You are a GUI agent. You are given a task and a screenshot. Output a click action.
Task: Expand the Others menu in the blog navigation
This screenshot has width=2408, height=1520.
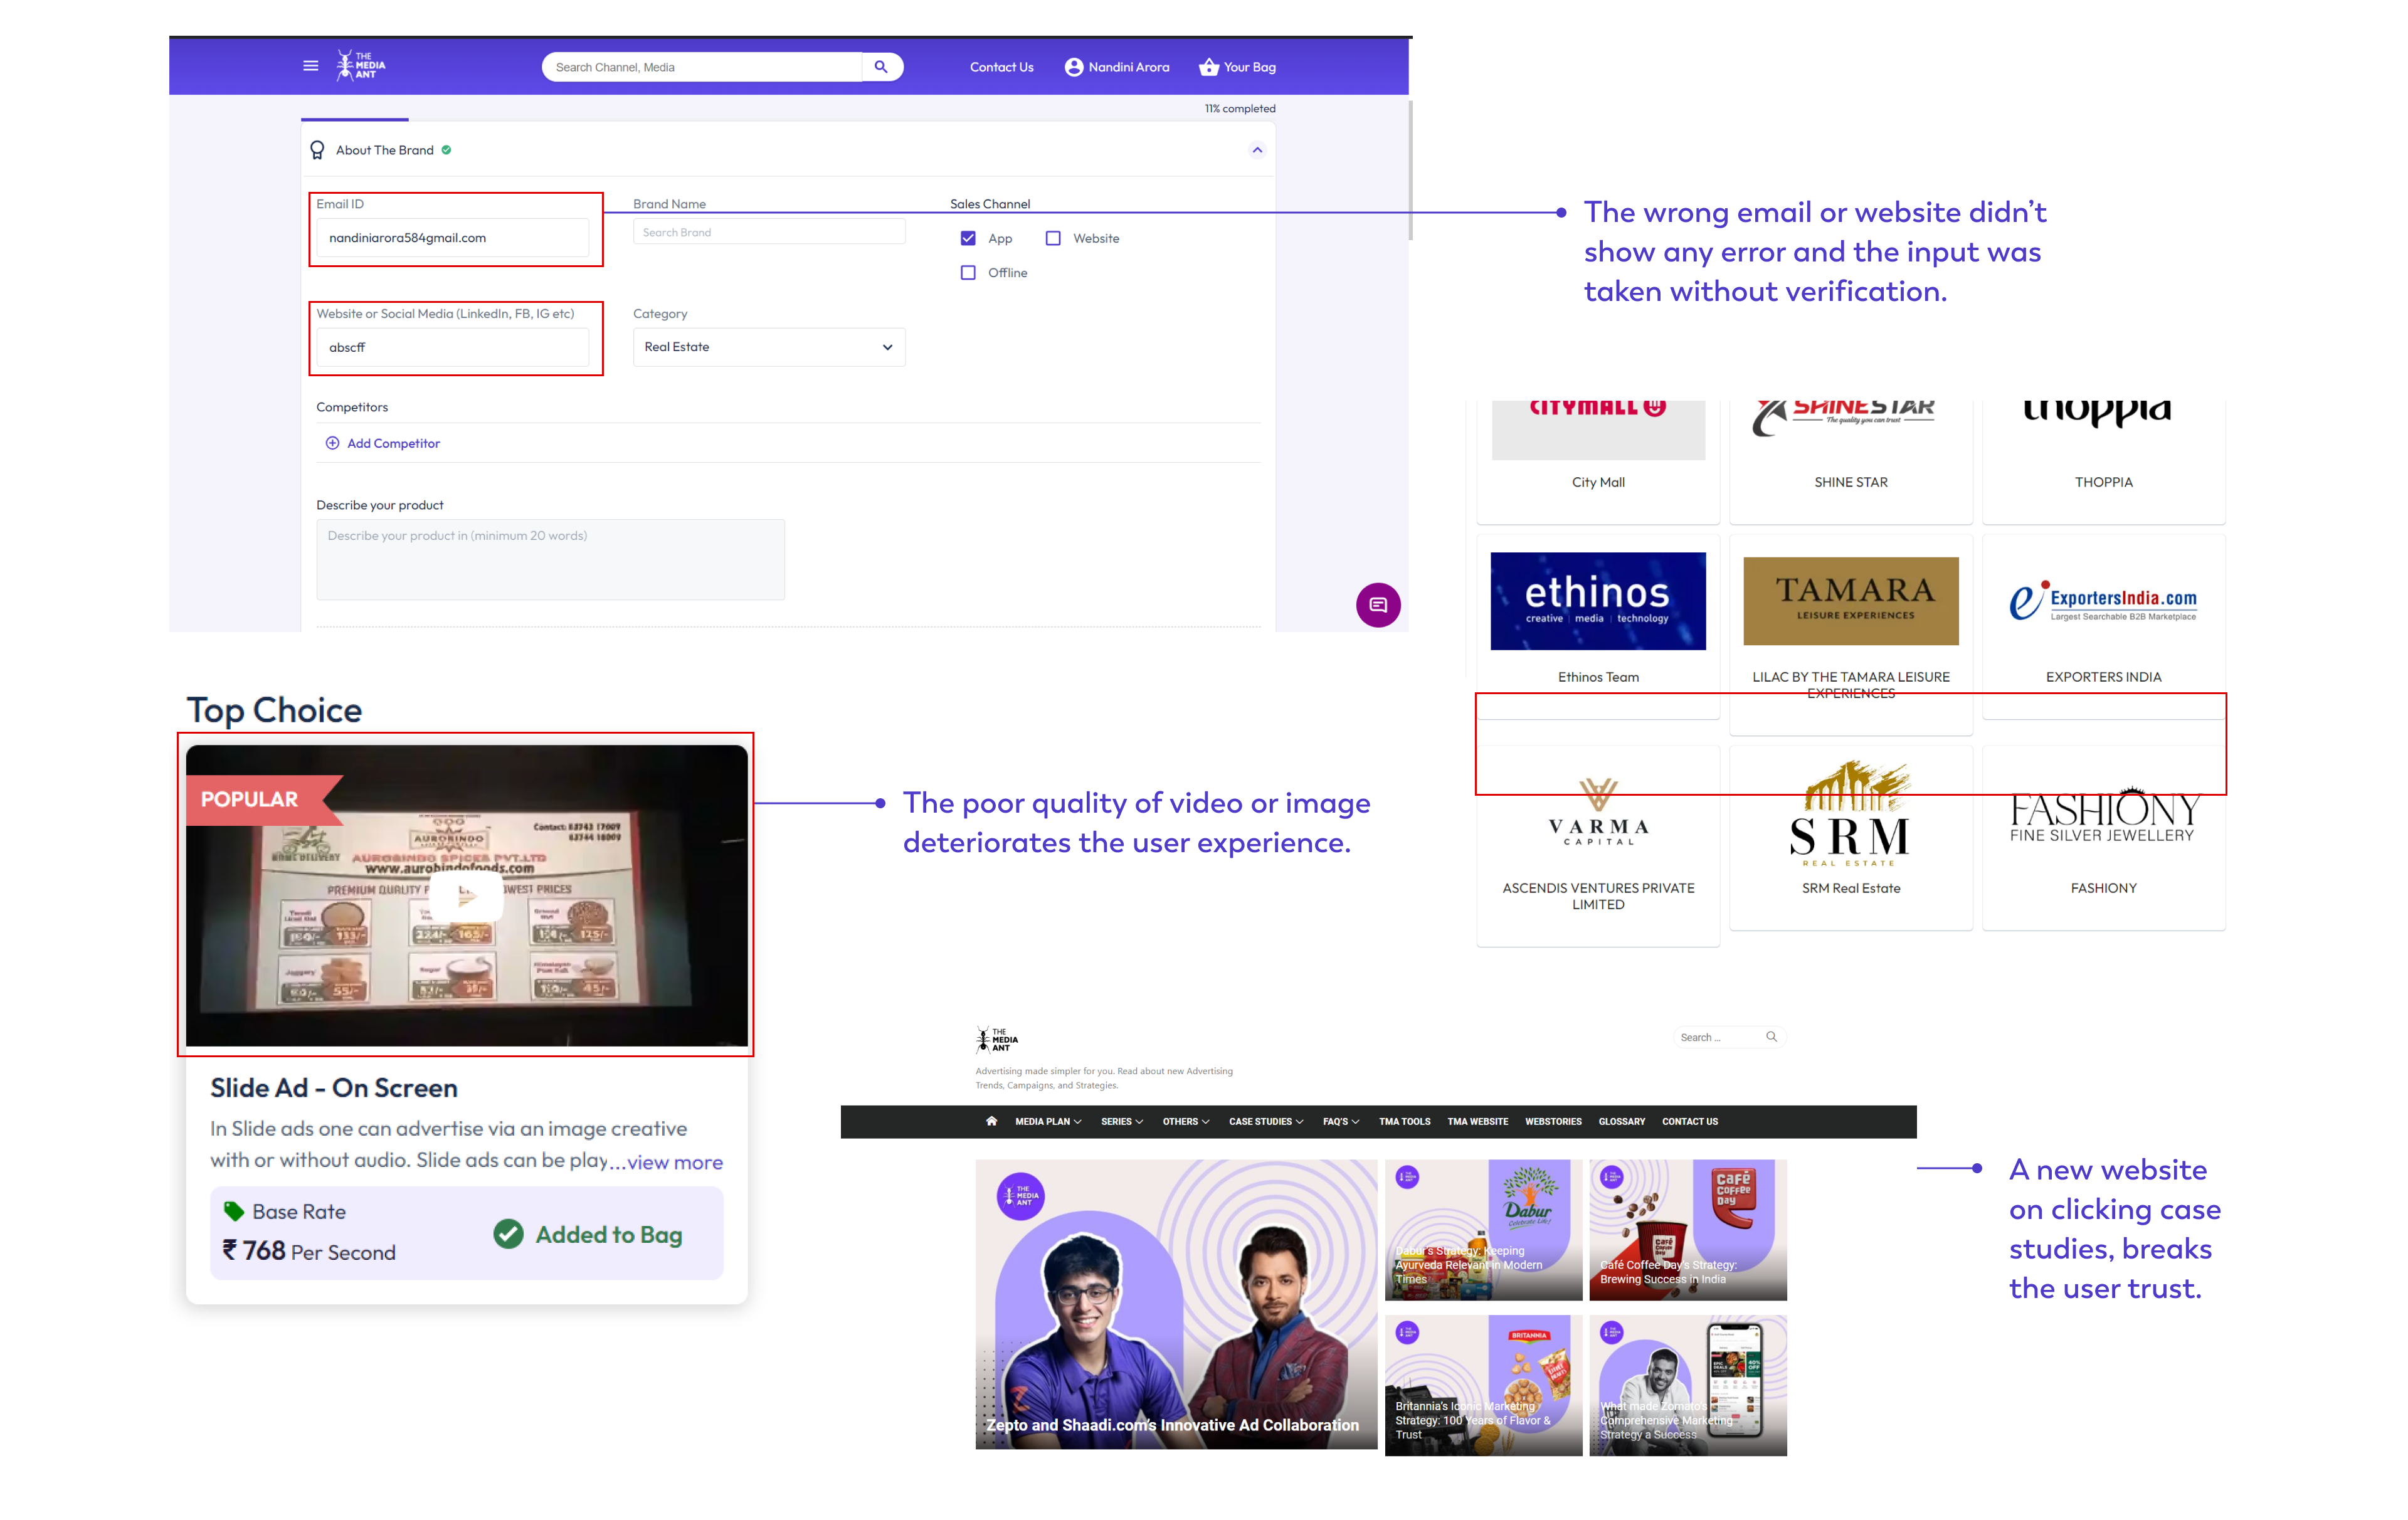click(1186, 1122)
